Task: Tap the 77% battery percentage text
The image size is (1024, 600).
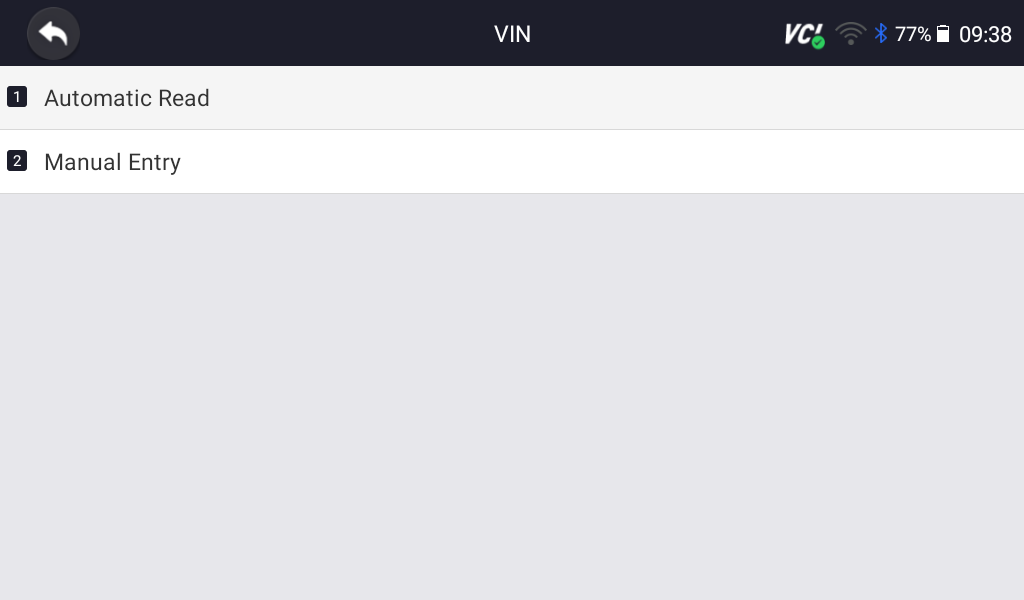Action: 912,34
